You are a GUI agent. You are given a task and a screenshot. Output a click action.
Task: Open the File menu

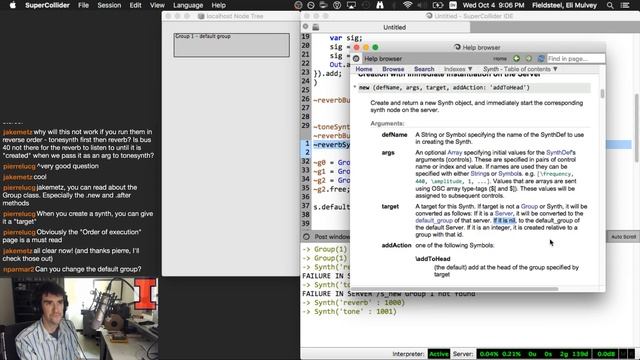tap(83, 5)
